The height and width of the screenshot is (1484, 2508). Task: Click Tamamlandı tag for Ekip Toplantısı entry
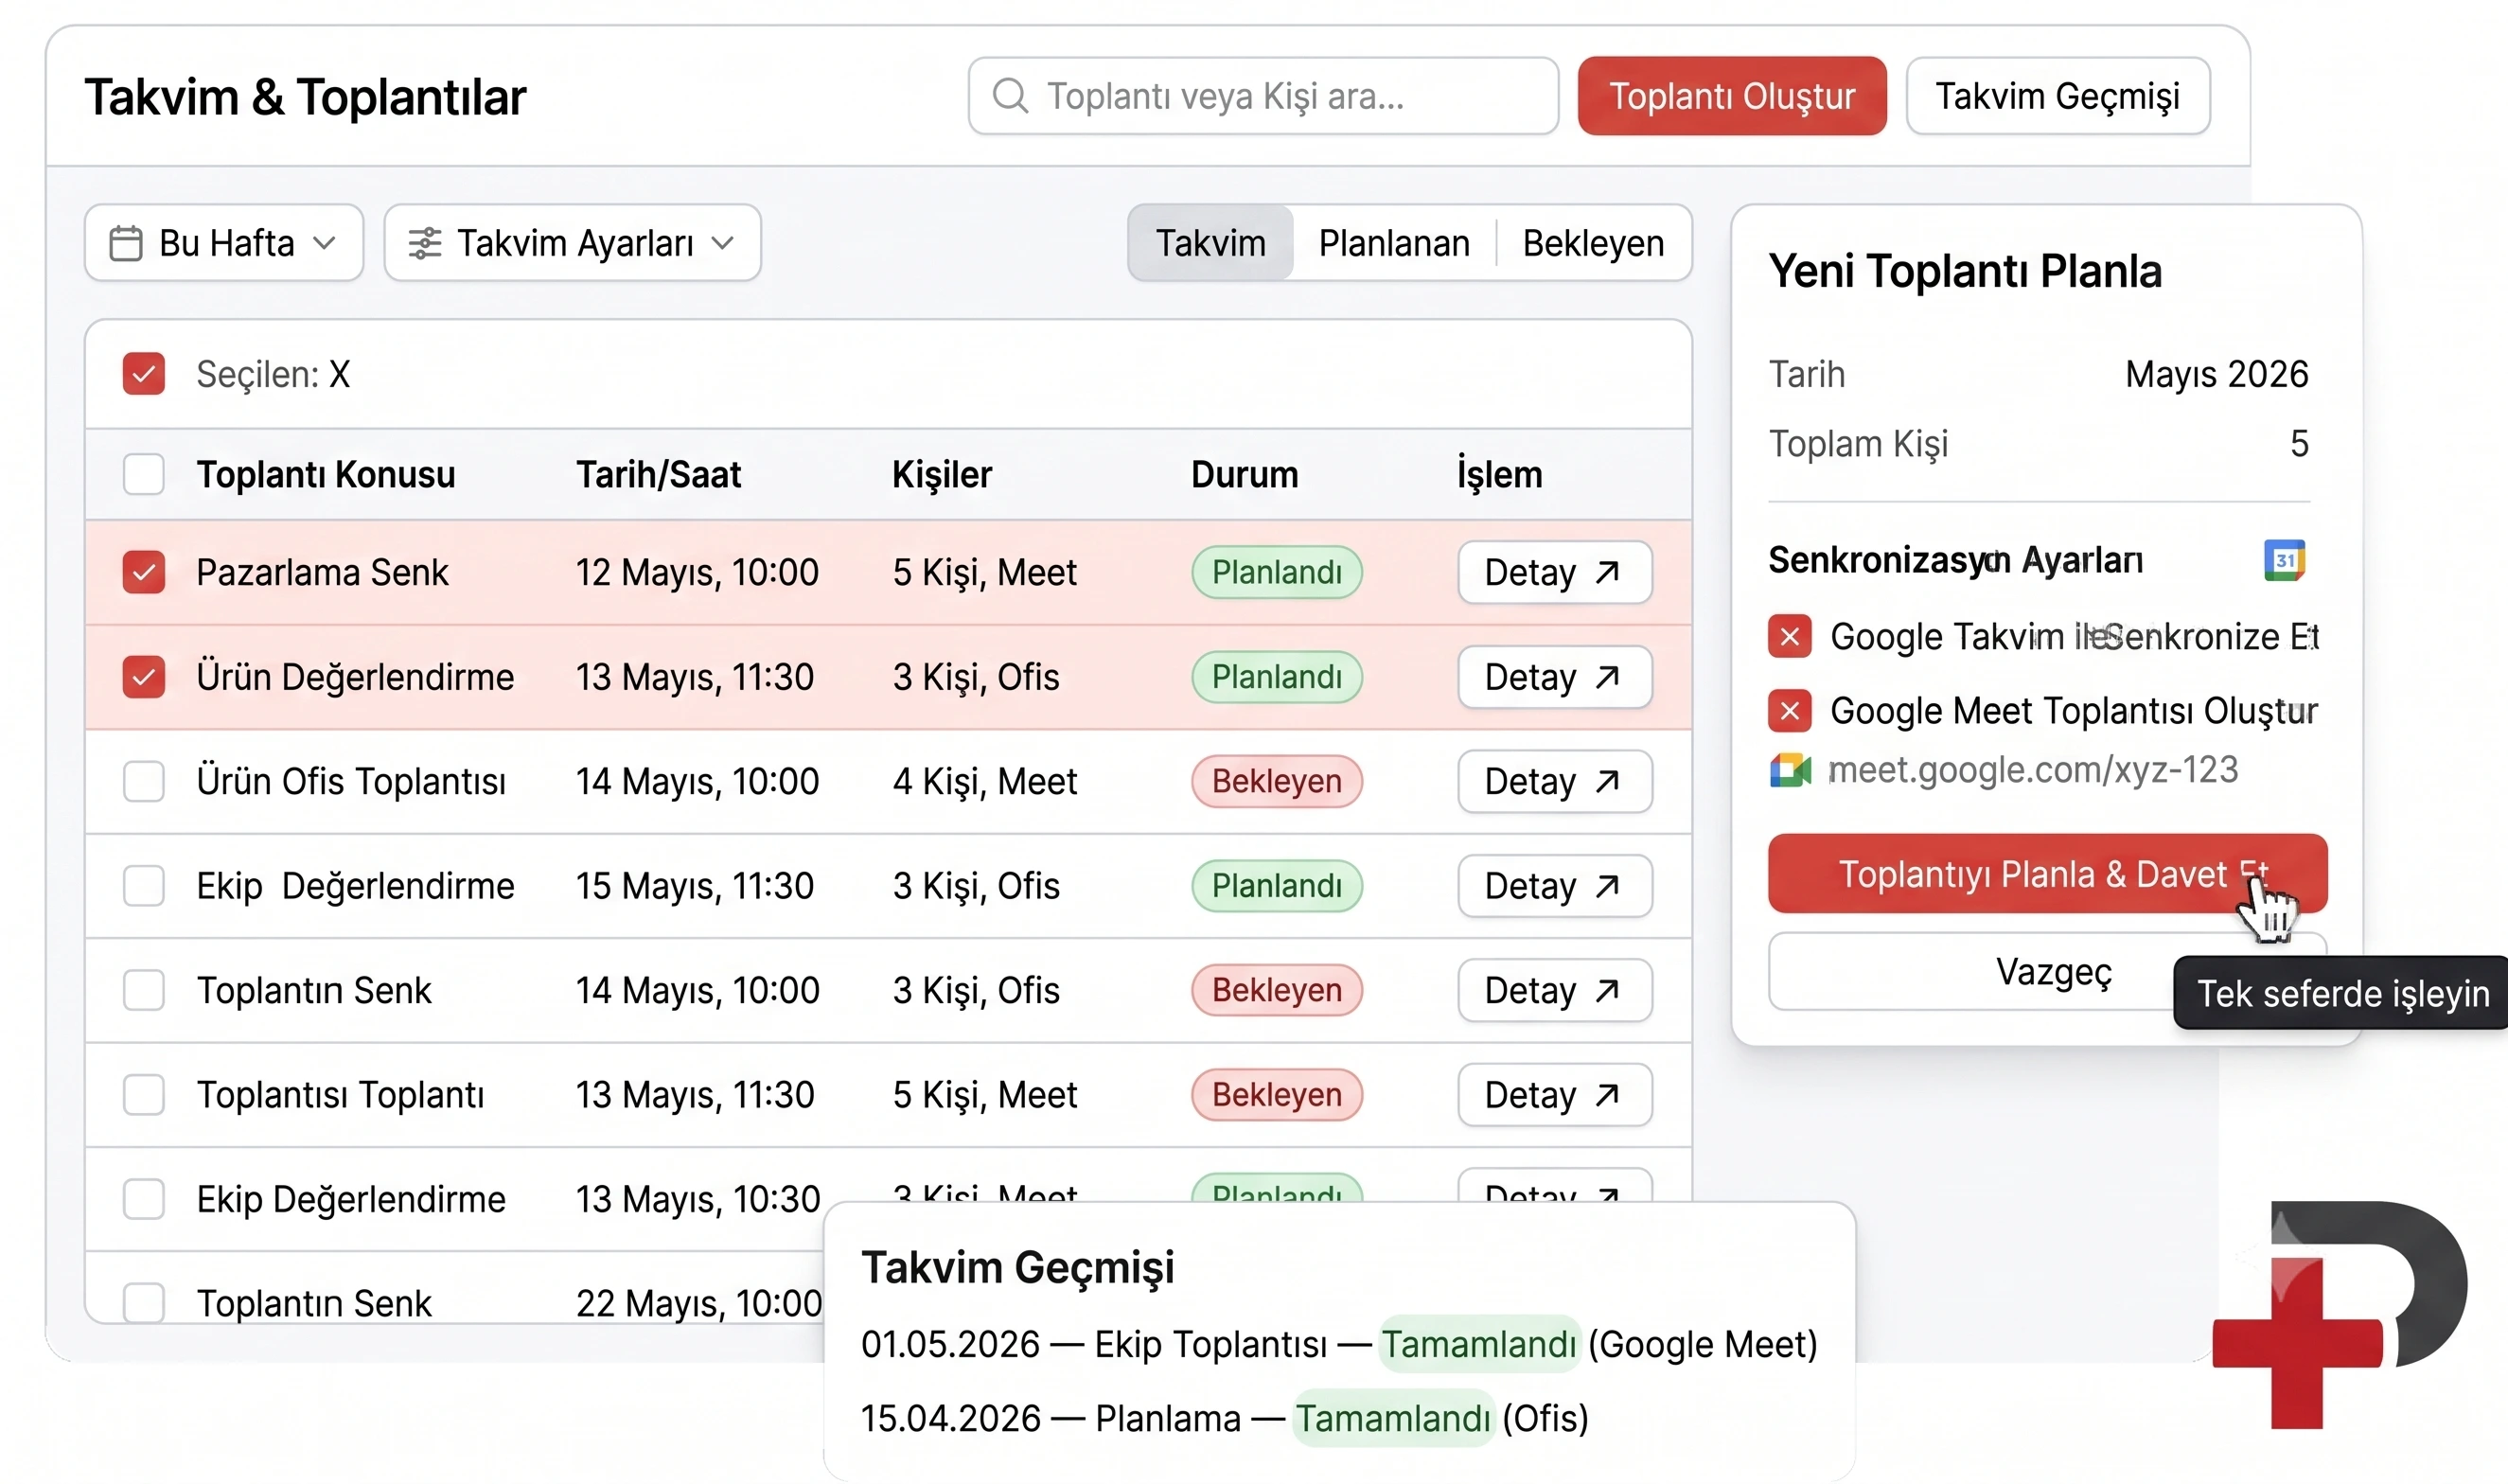1480,1345
